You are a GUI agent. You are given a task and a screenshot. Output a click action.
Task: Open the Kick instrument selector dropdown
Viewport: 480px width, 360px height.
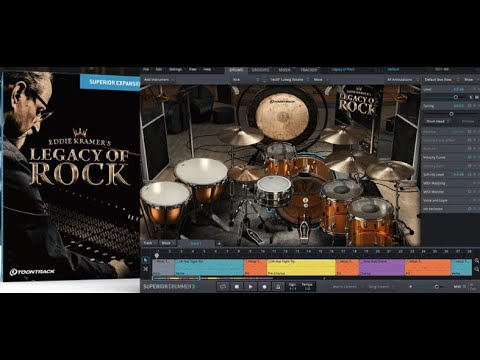(246, 80)
